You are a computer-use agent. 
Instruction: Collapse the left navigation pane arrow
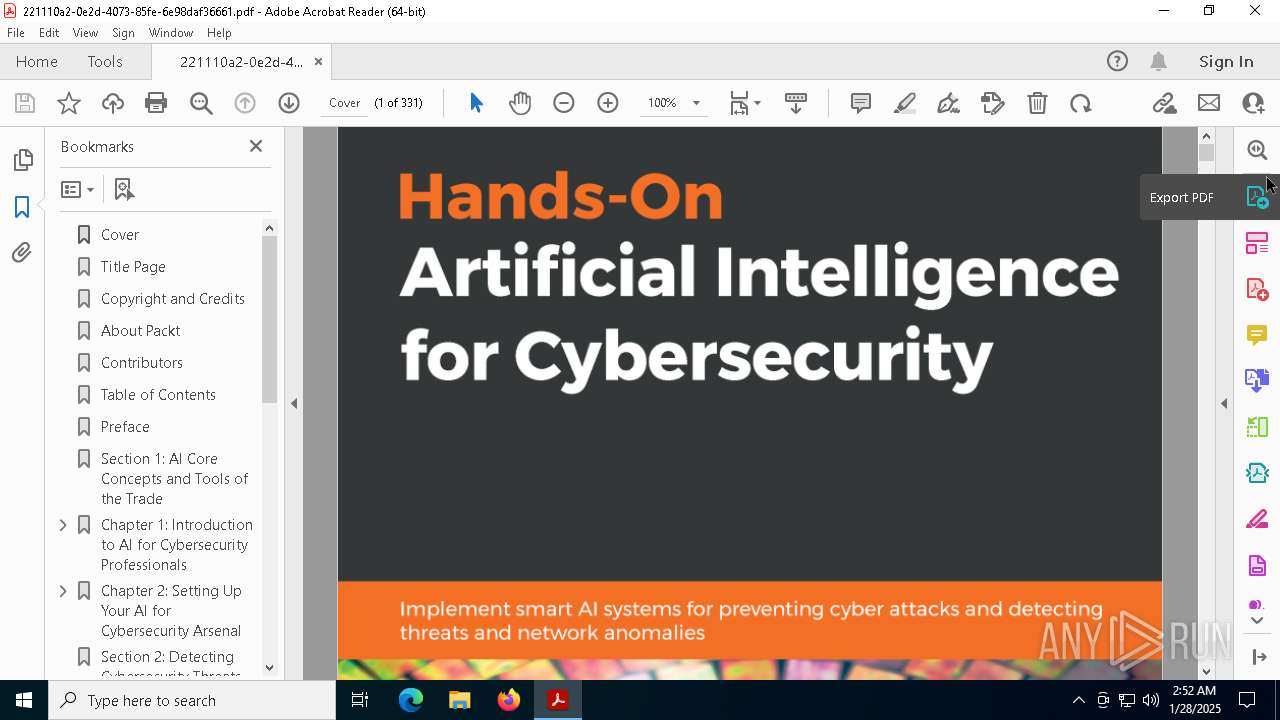294,404
